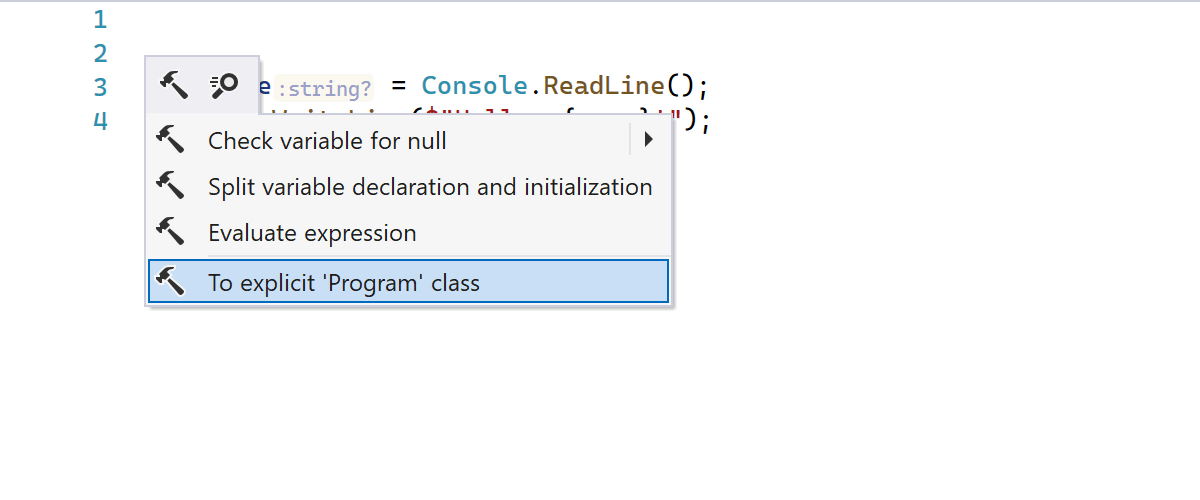Screen dimensions: 1200x500
Task: Click line number 4 in the gutter
Action: (x=100, y=121)
